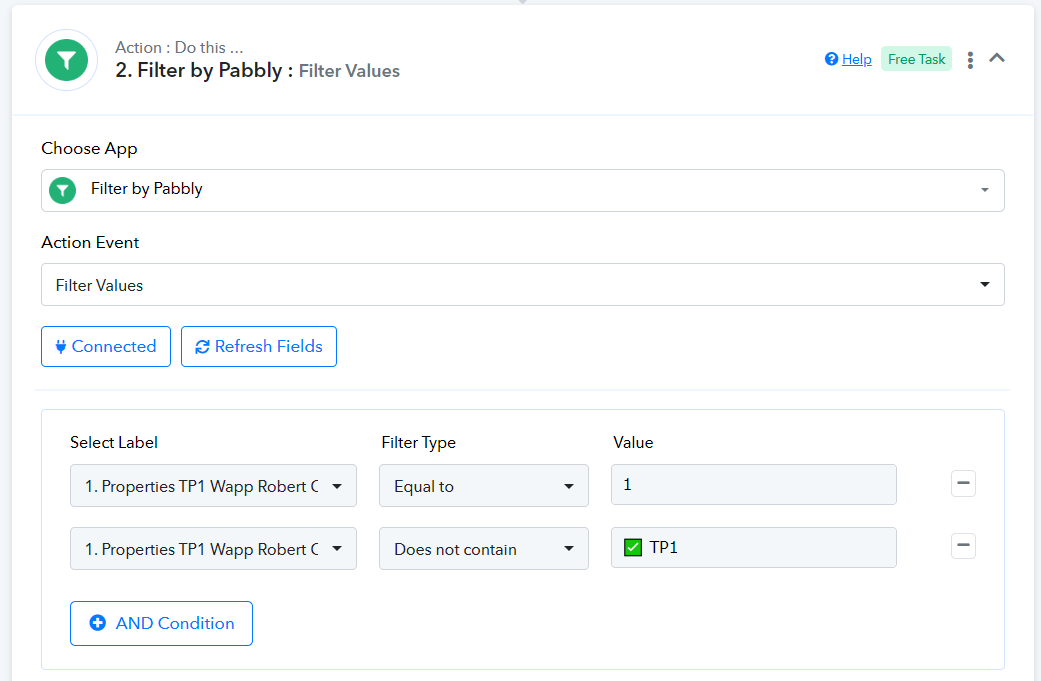Viewport: 1041px width, 681px height.
Task: Click the Filter Values step title text
Action: pos(349,71)
